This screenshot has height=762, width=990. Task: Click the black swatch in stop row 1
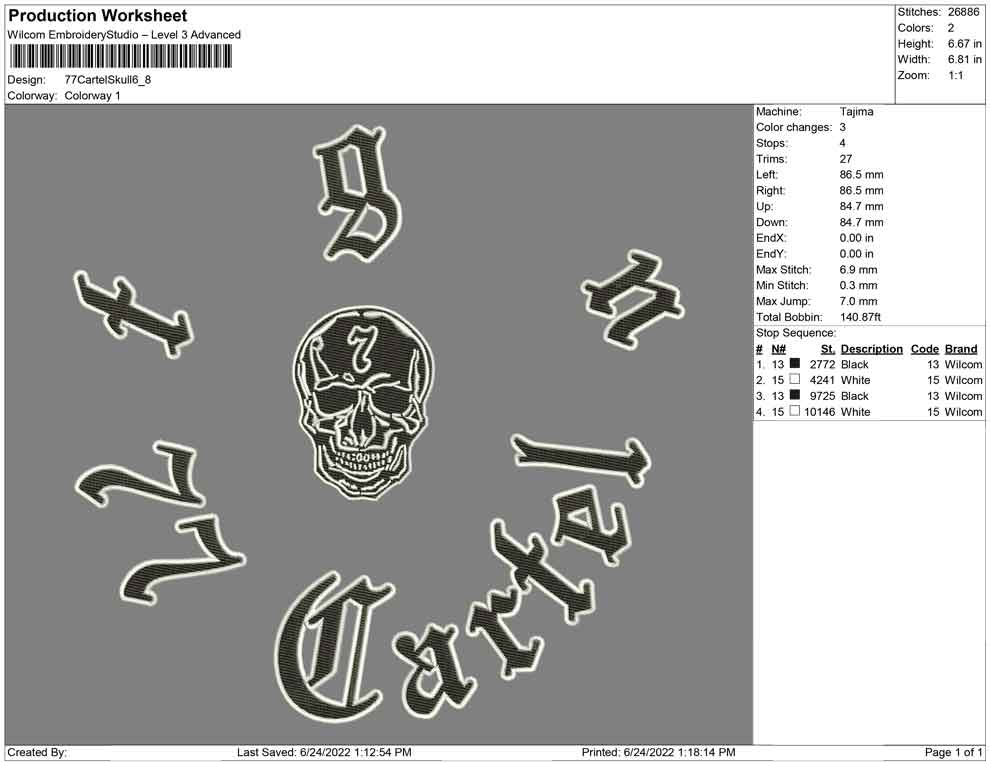point(795,364)
